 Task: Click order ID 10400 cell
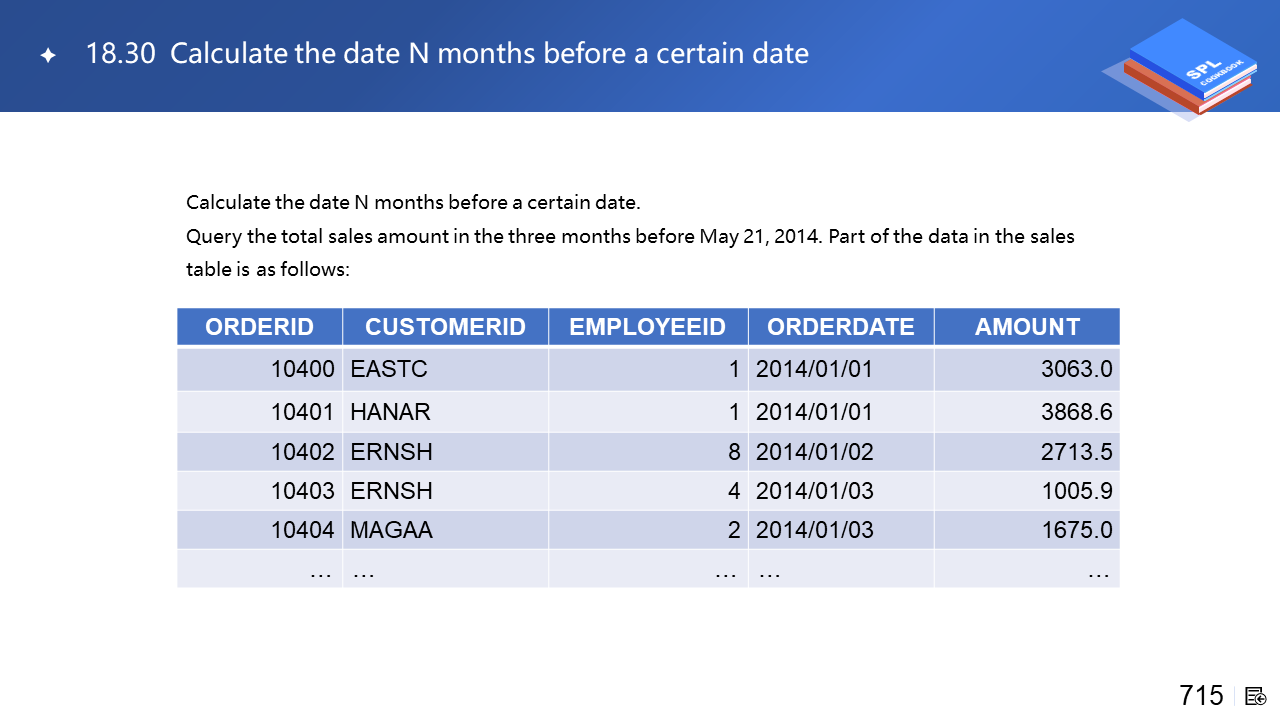(x=302, y=369)
